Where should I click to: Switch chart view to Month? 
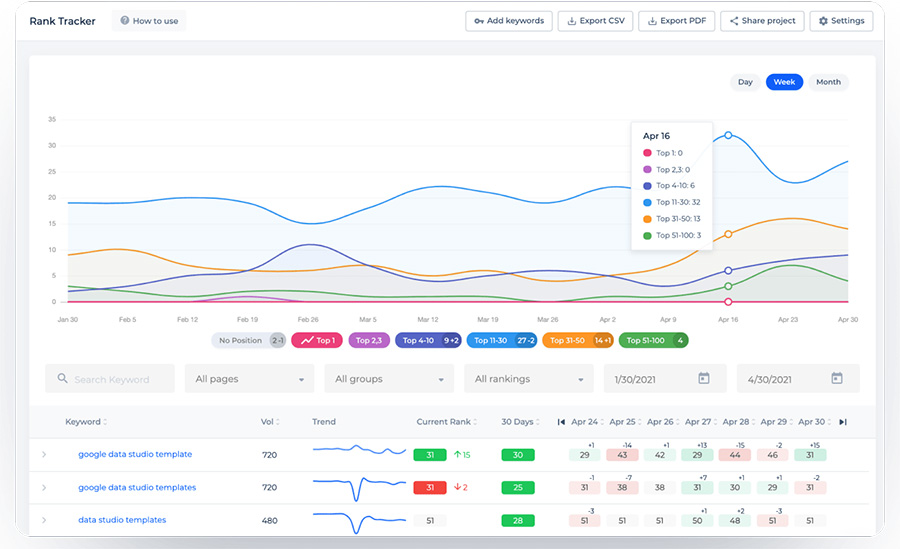pyautogui.click(x=828, y=82)
